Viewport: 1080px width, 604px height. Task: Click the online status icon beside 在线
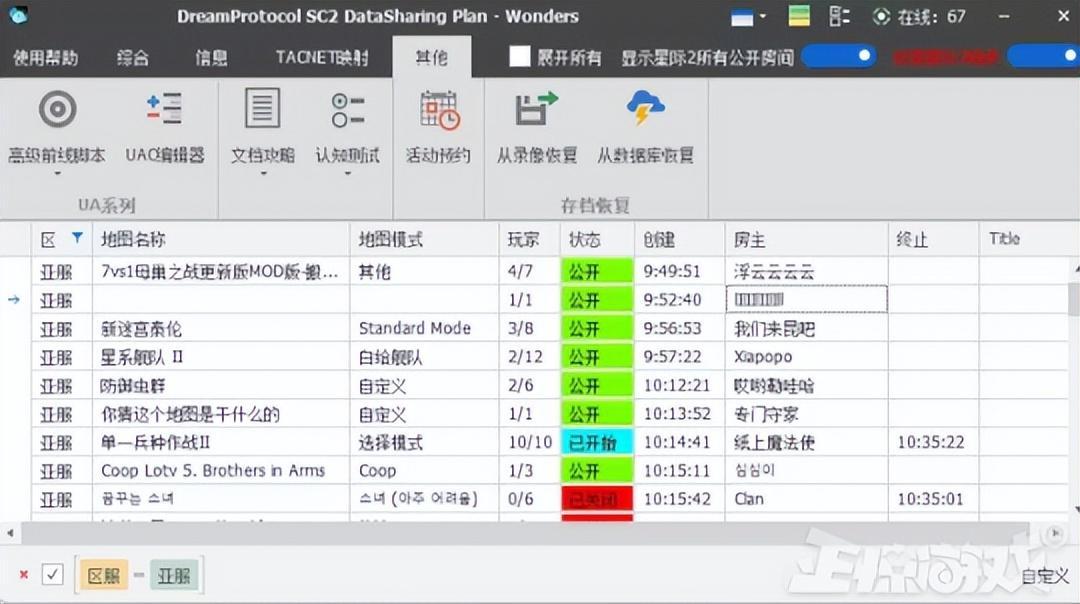coord(881,16)
